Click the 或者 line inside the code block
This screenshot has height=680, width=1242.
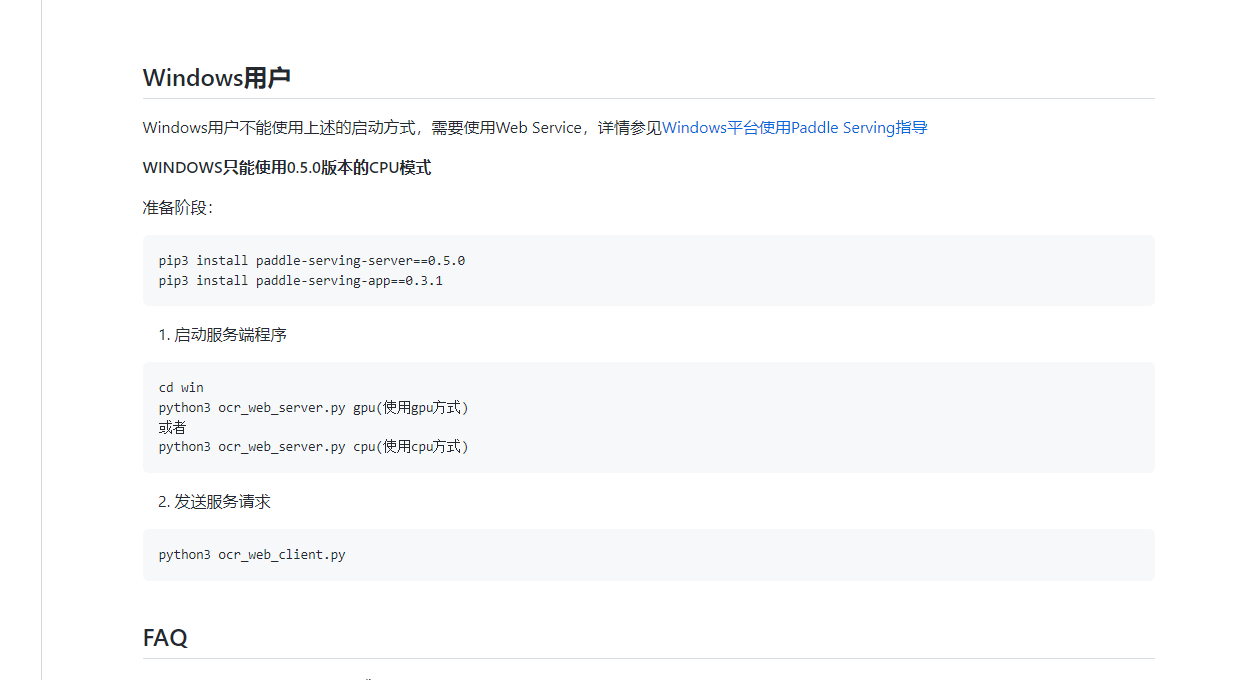click(171, 427)
